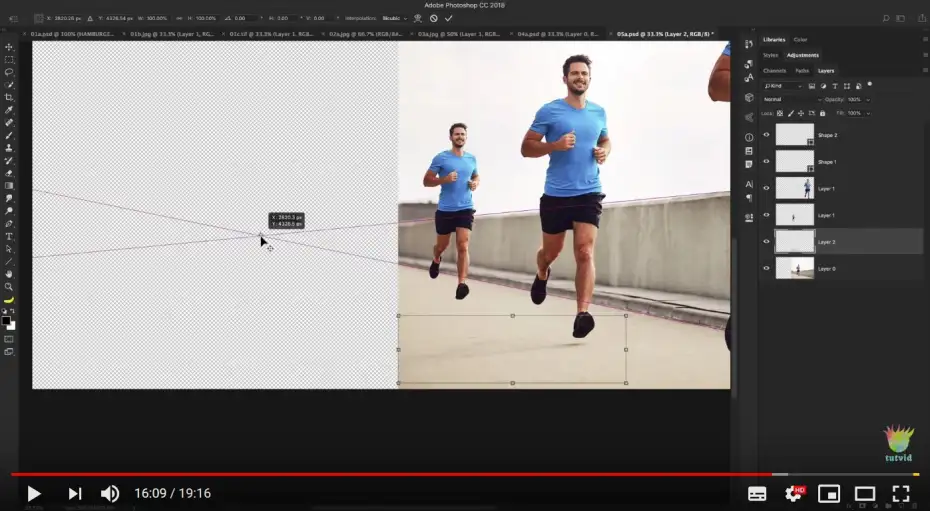The width and height of the screenshot is (930, 511).
Task: Select the Move tool
Action: point(9,47)
